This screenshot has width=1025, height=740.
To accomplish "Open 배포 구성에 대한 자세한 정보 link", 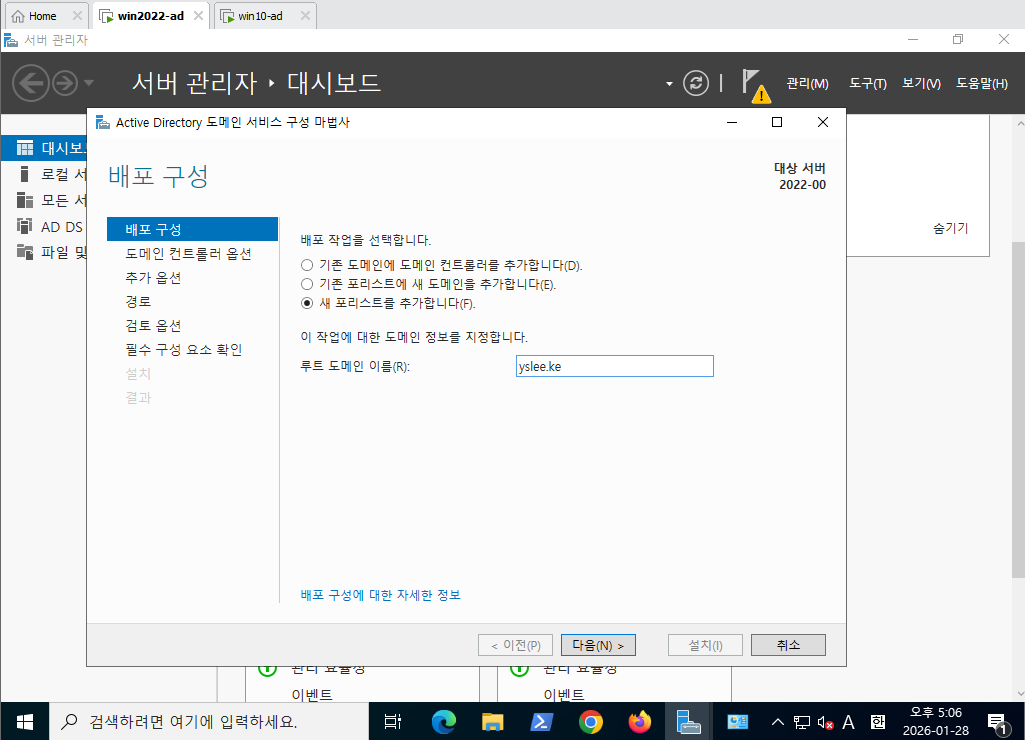I will (x=380, y=595).
